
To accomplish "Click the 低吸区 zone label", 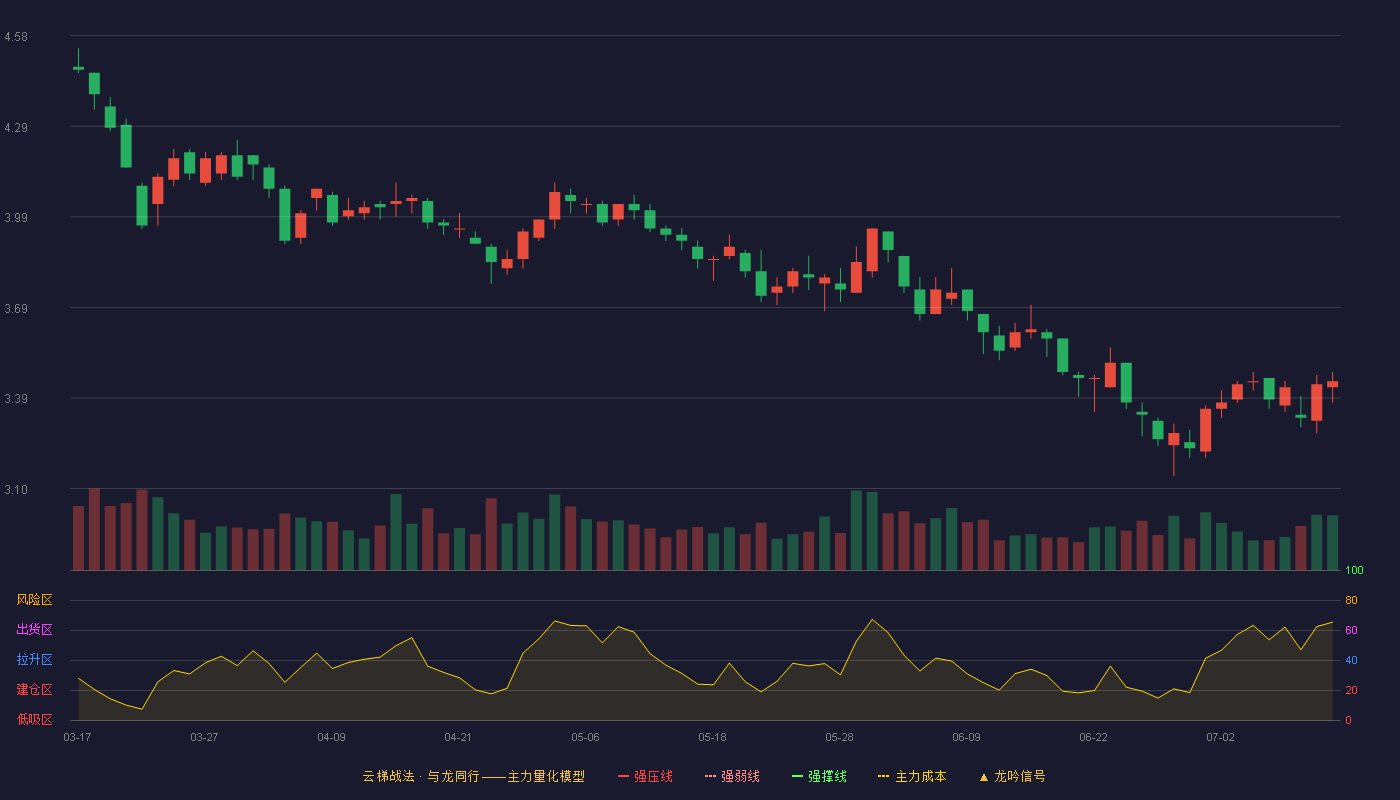I will pos(34,720).
